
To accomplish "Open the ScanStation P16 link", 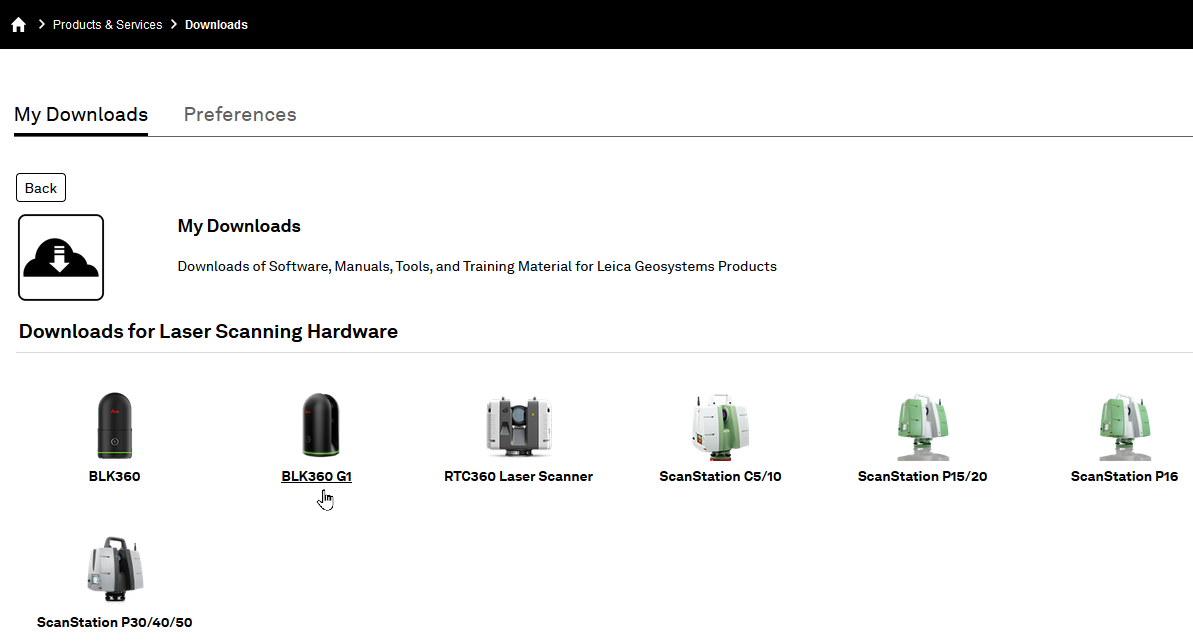I will (1125, 477).
